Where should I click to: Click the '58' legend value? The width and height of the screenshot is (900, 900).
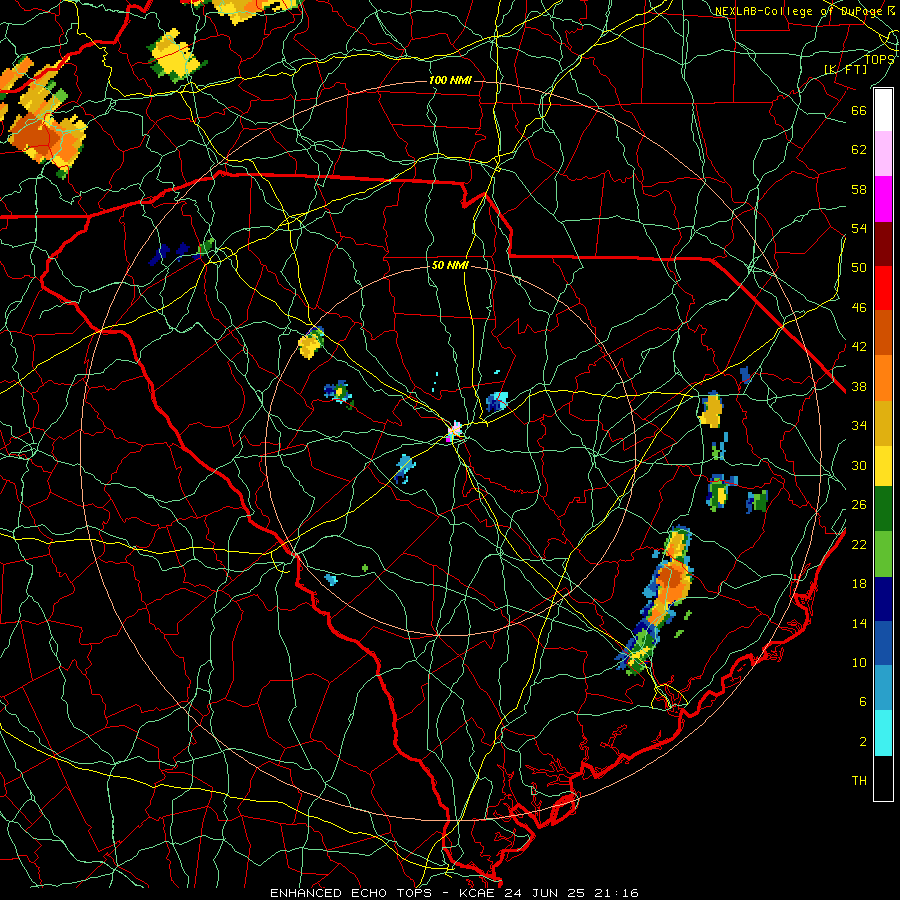(859, 189)
